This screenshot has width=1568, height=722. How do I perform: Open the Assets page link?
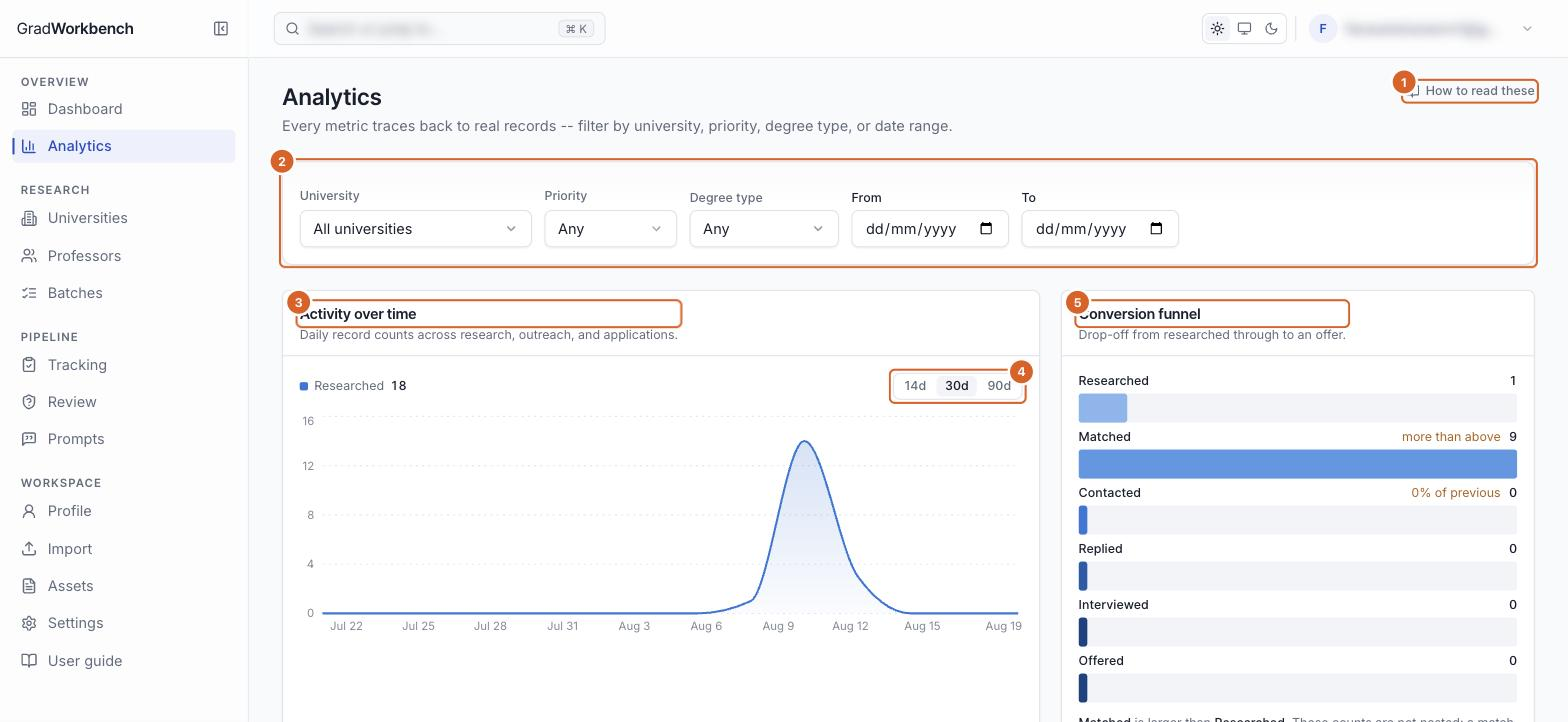click(124, 586)
